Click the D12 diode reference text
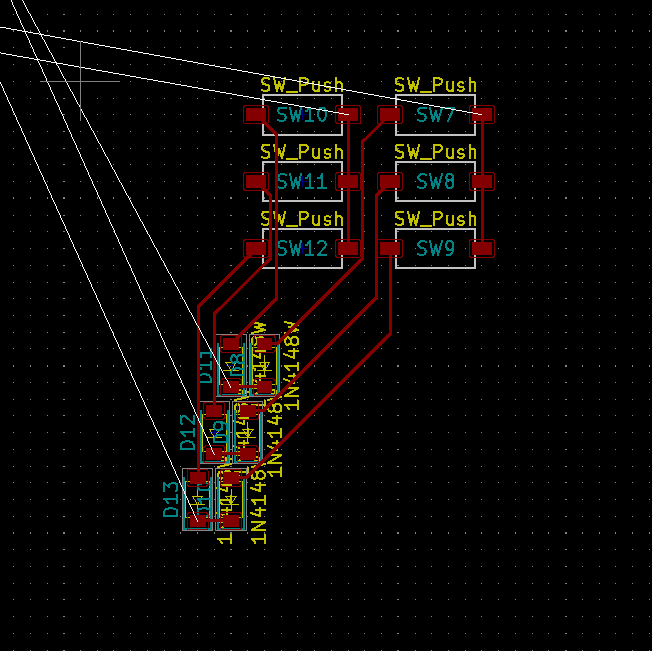This screenshot has height=651, width=652. pos(188,432)
